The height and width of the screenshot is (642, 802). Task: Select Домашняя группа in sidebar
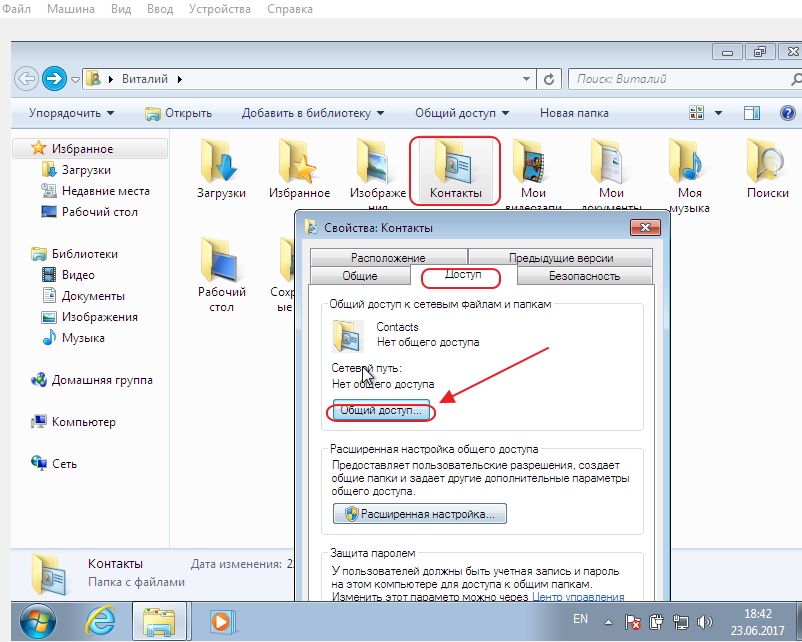92,380
